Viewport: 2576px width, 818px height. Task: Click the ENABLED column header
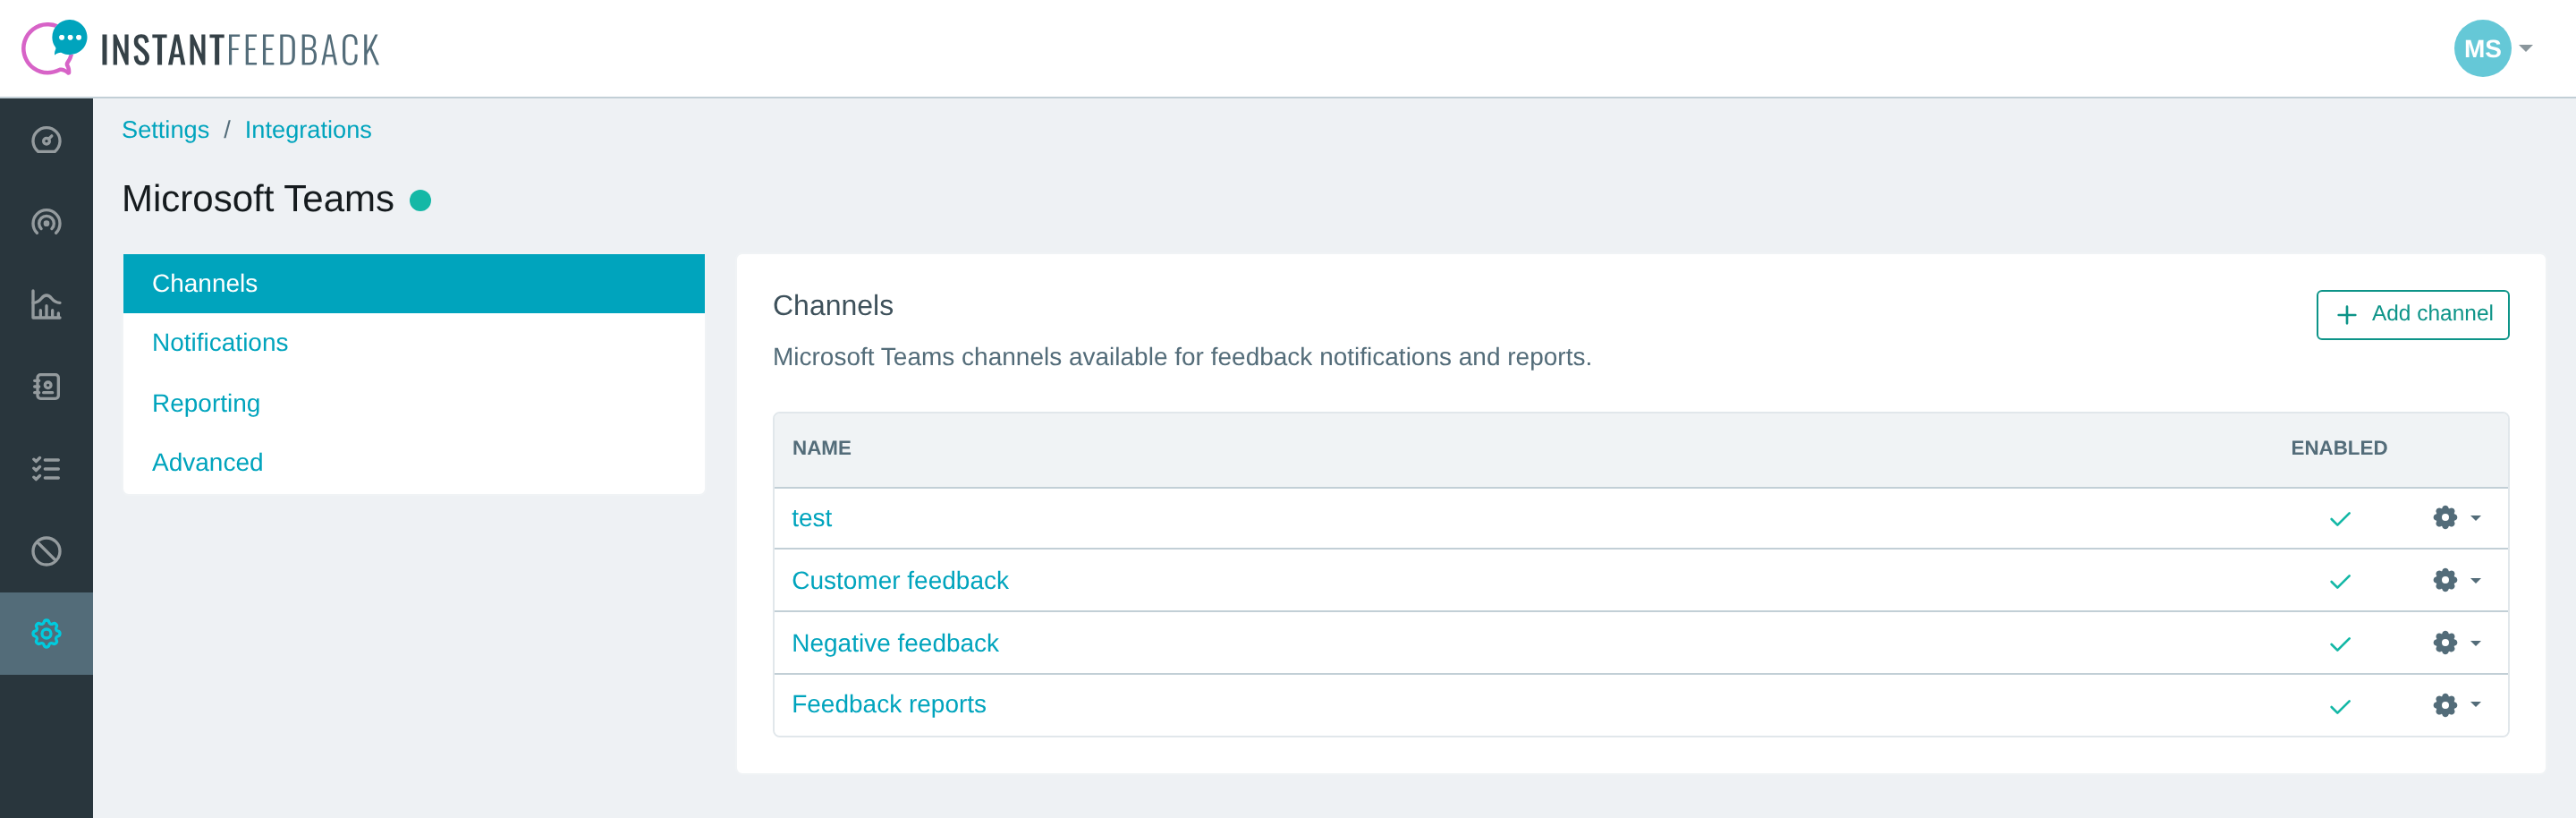pyautogui.click(x=2338, y=448)
